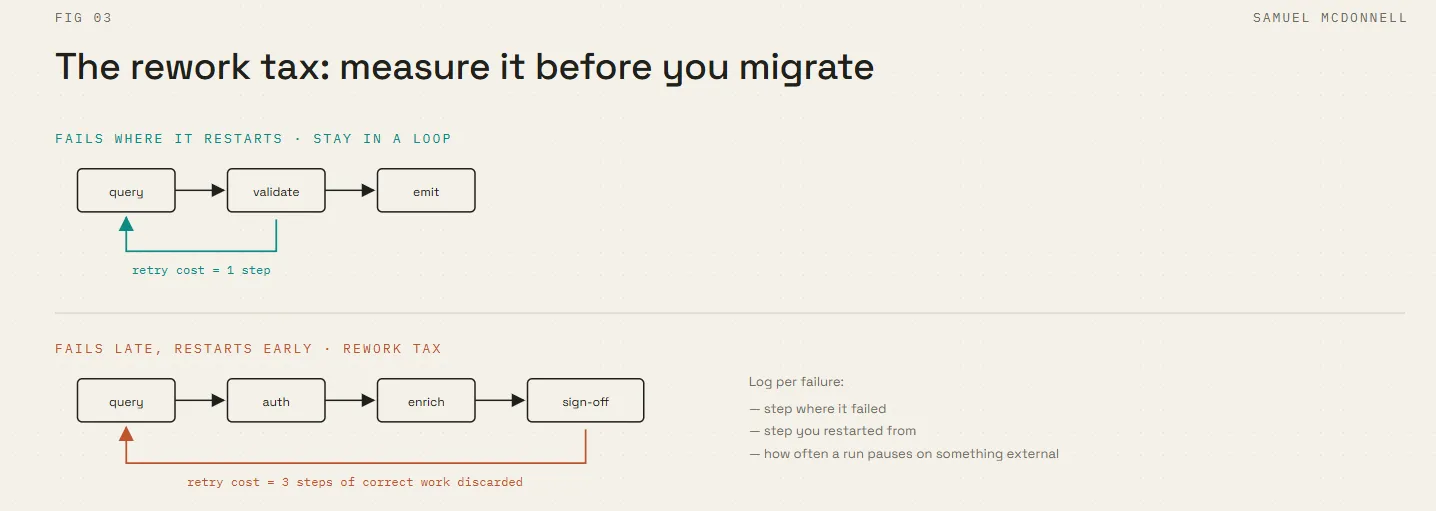This screenshot has width=1436, height=511.
Task: Click the arrow from enrich to sign-off
Action: [x=501, y=401]
